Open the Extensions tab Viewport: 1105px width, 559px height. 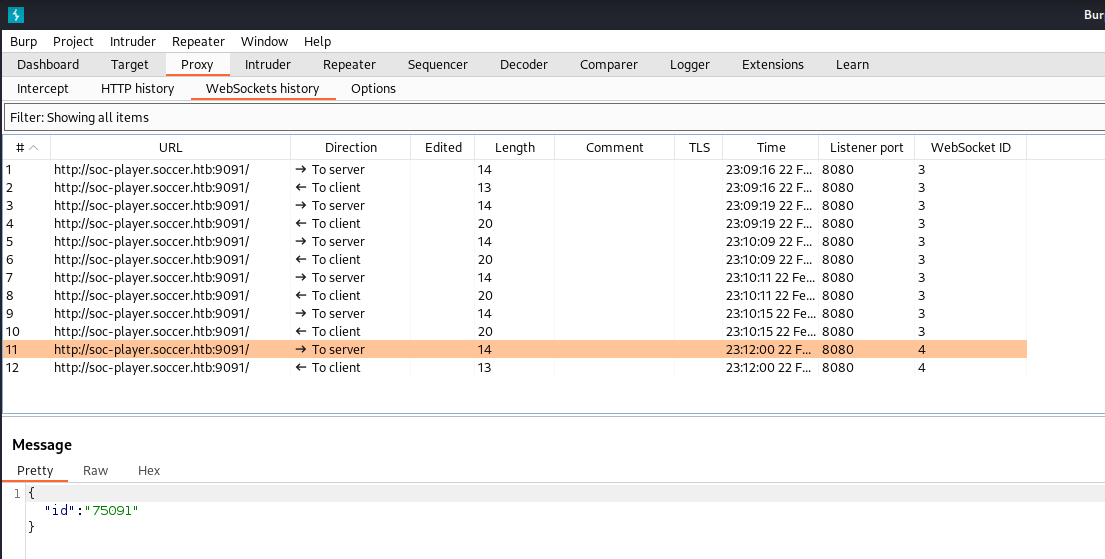pos(772,65)
